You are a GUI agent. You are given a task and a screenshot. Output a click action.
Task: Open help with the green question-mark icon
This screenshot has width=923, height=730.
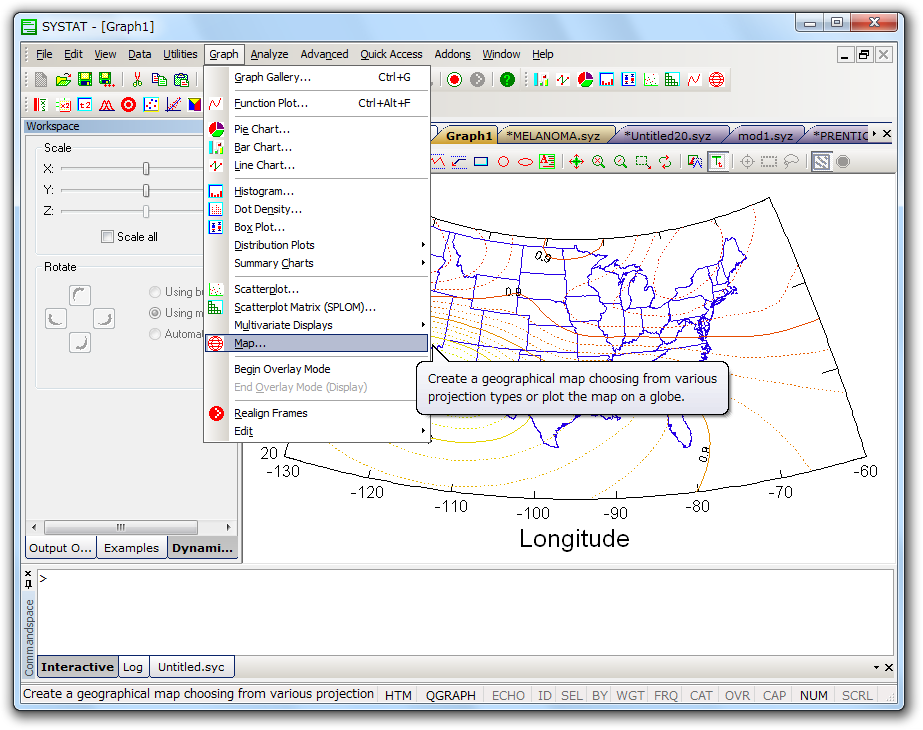tap(507, 79)
